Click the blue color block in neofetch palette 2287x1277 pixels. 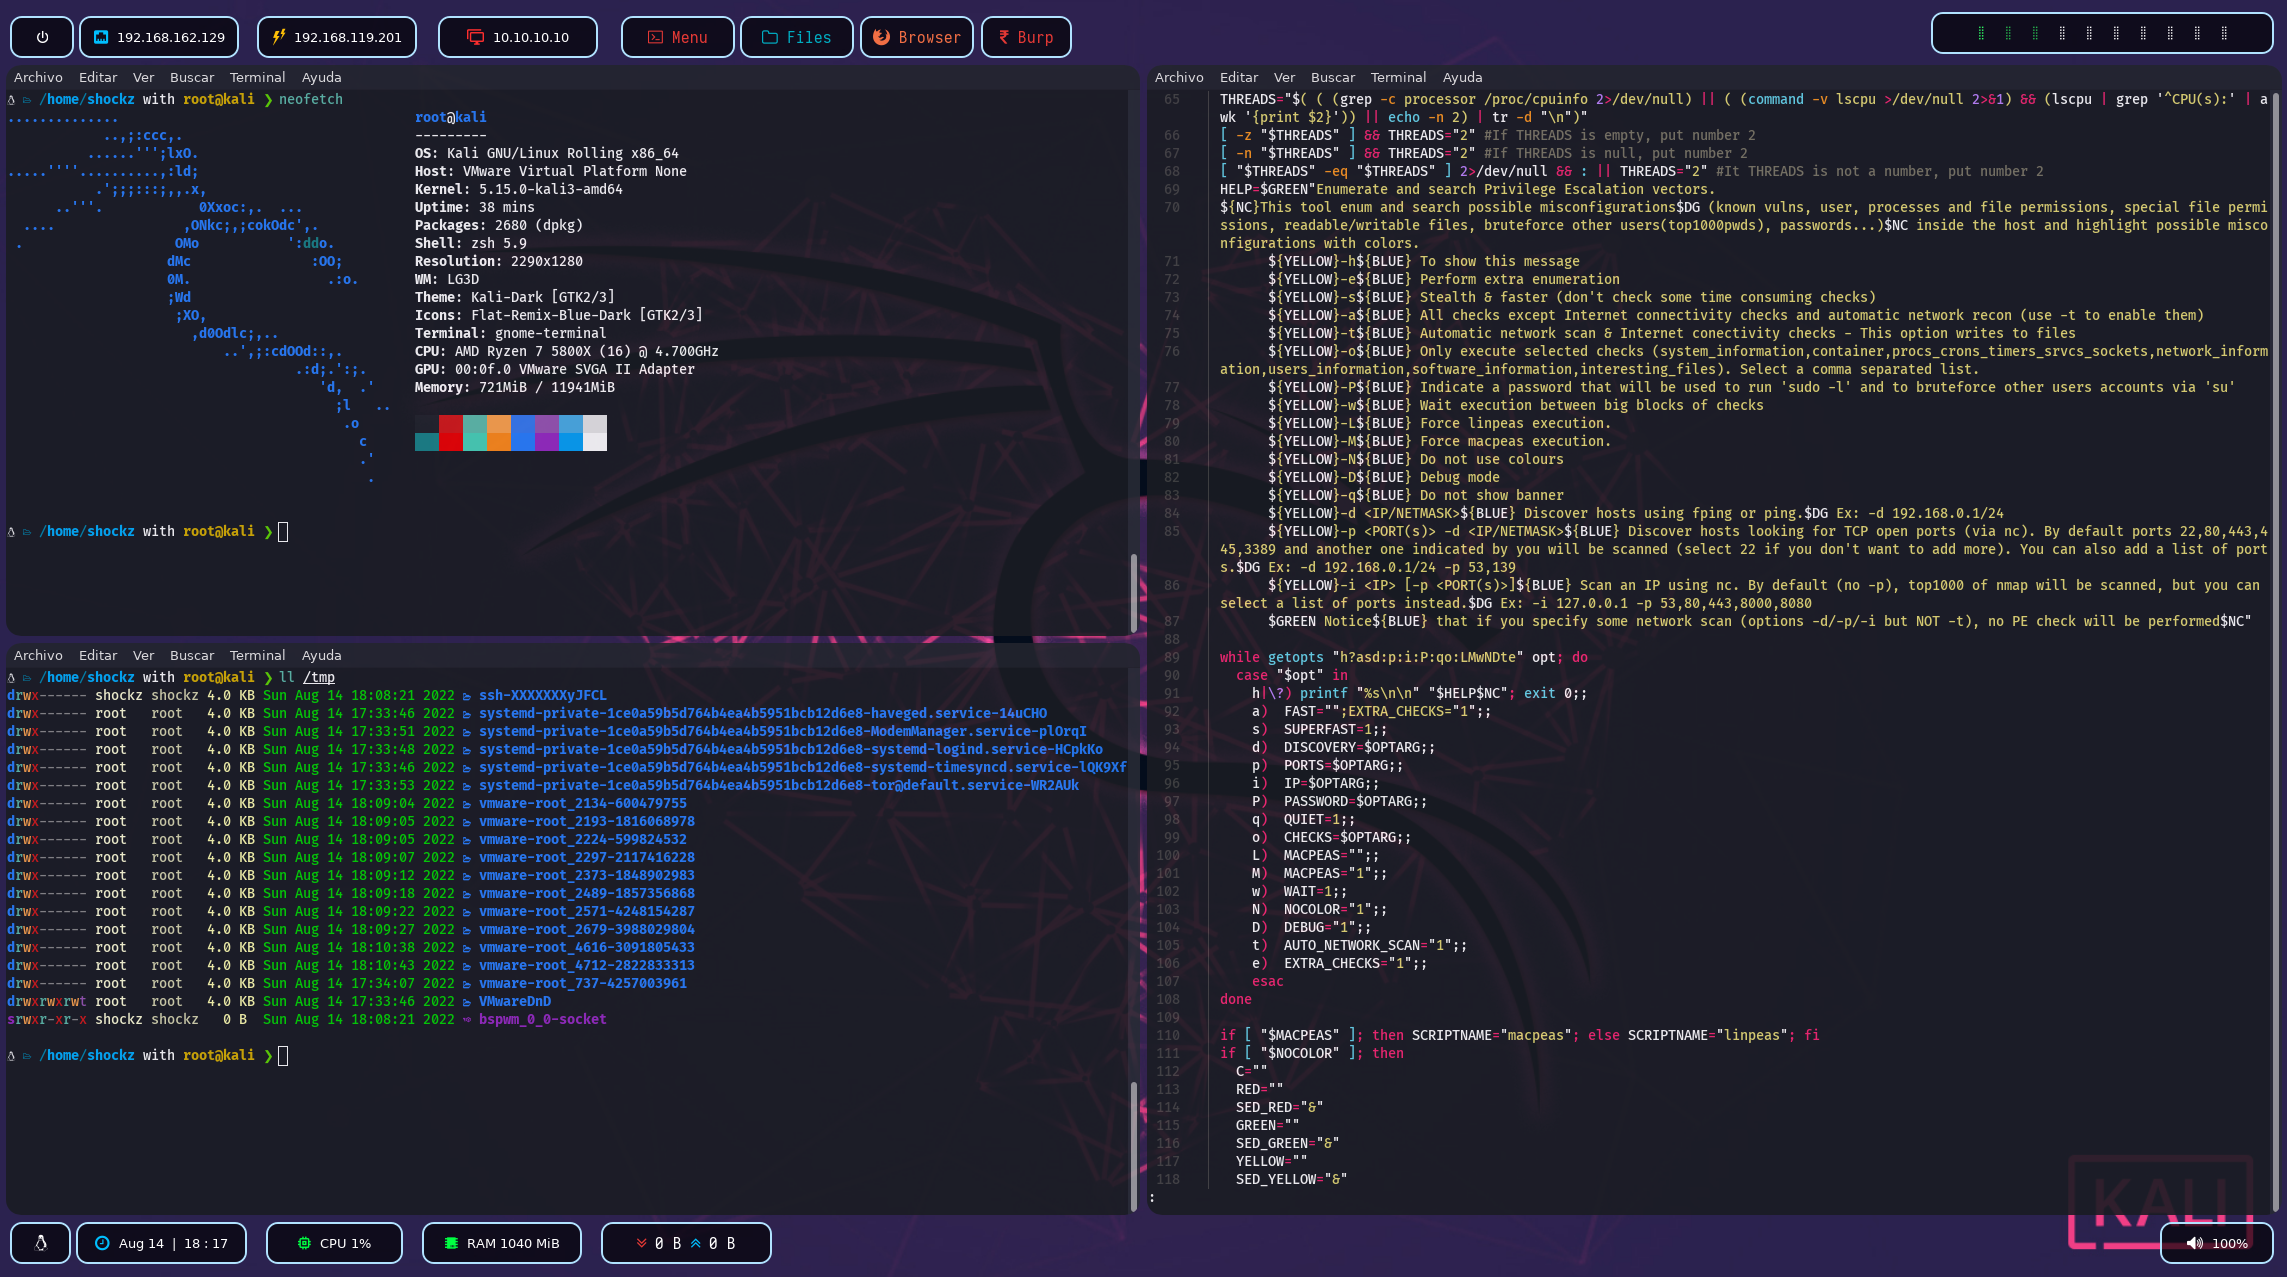point(523,433)
